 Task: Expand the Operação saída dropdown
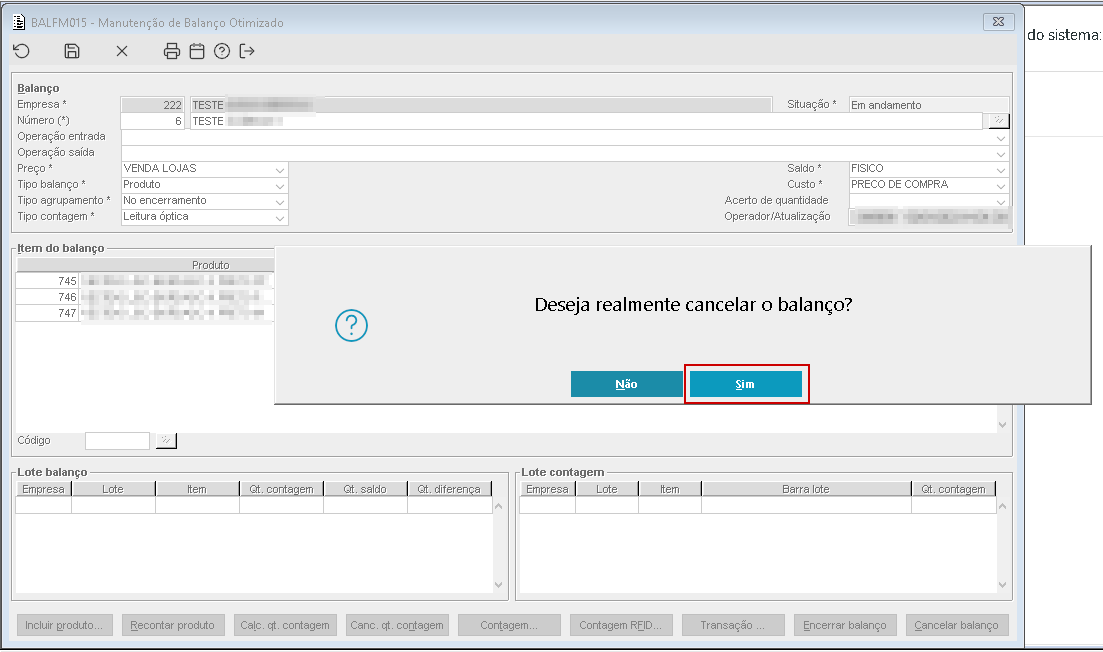(1001, 153)
